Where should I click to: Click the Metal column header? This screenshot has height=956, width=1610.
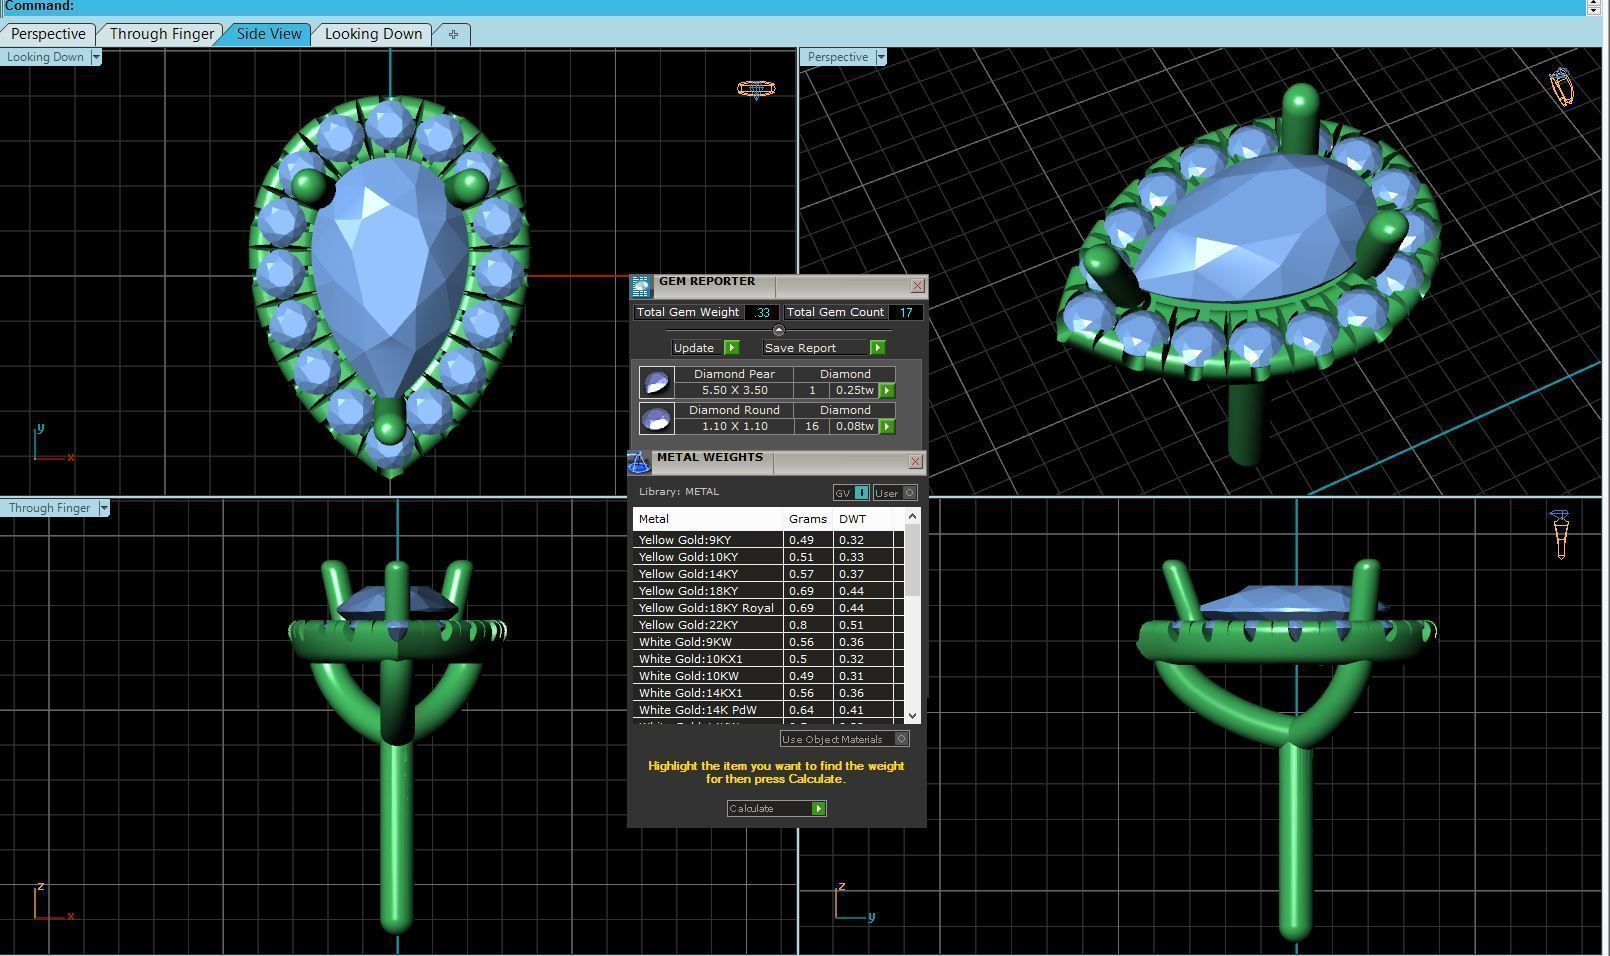[x=708, y=519]
